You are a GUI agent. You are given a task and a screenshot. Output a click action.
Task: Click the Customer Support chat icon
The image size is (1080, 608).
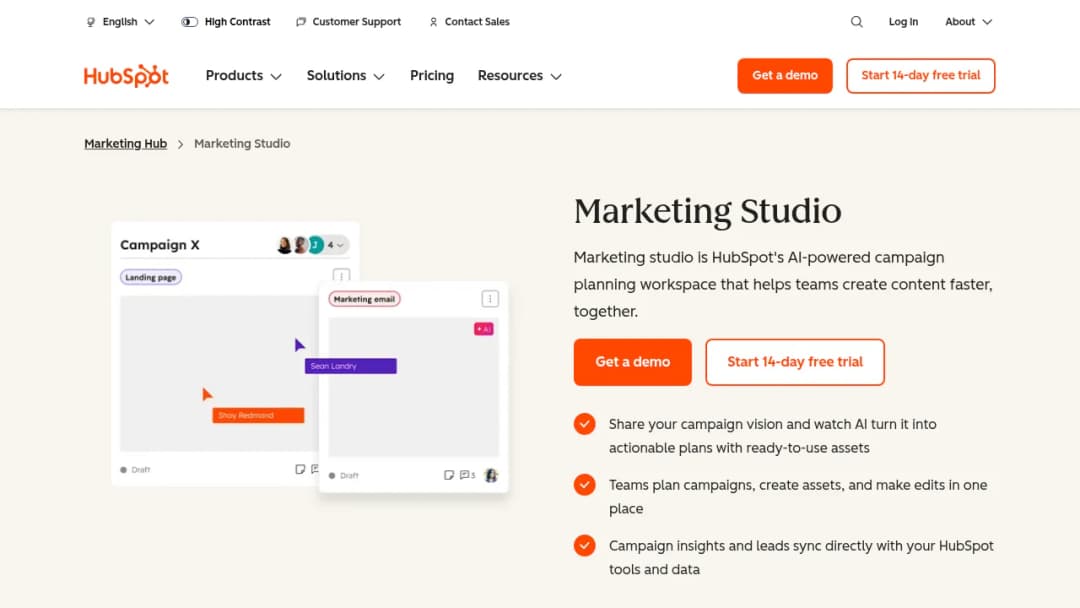(x=301, y=22)
